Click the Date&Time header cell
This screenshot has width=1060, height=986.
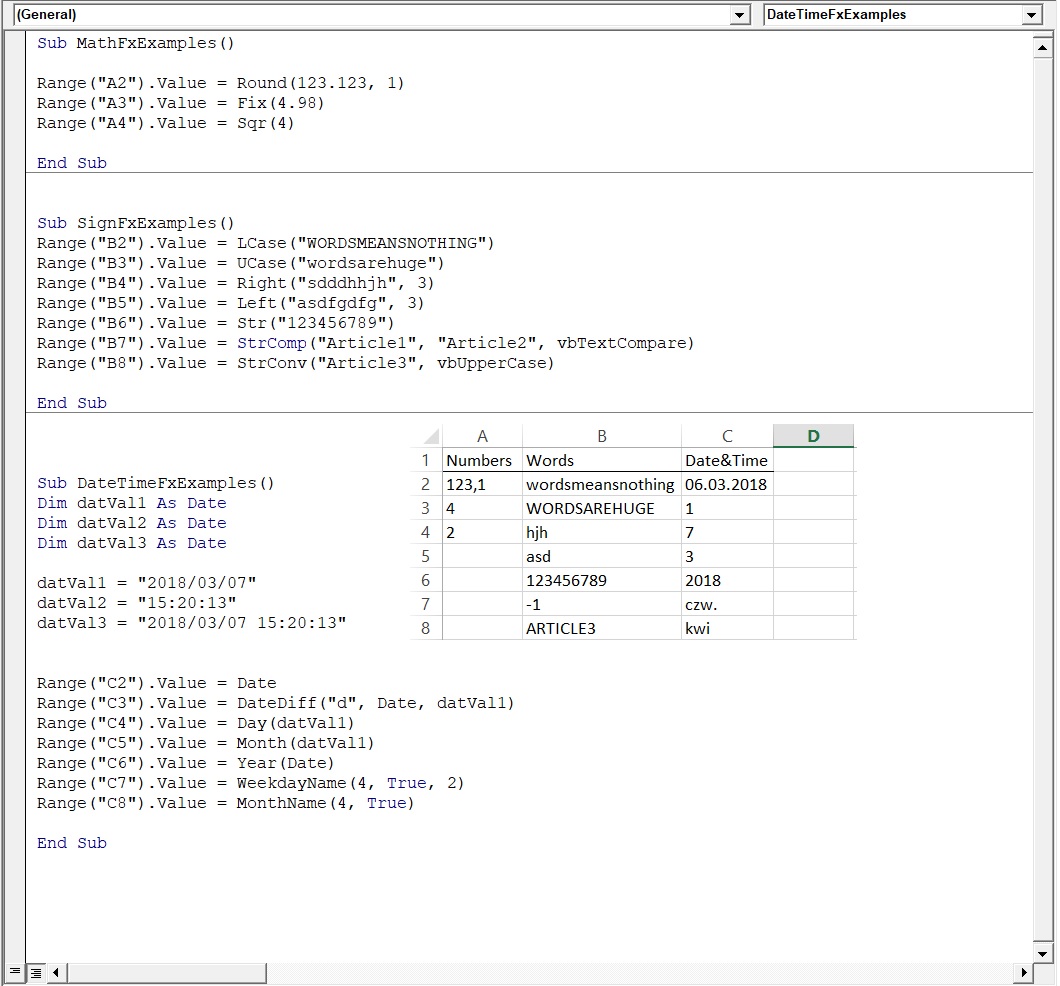coord(726,460)
